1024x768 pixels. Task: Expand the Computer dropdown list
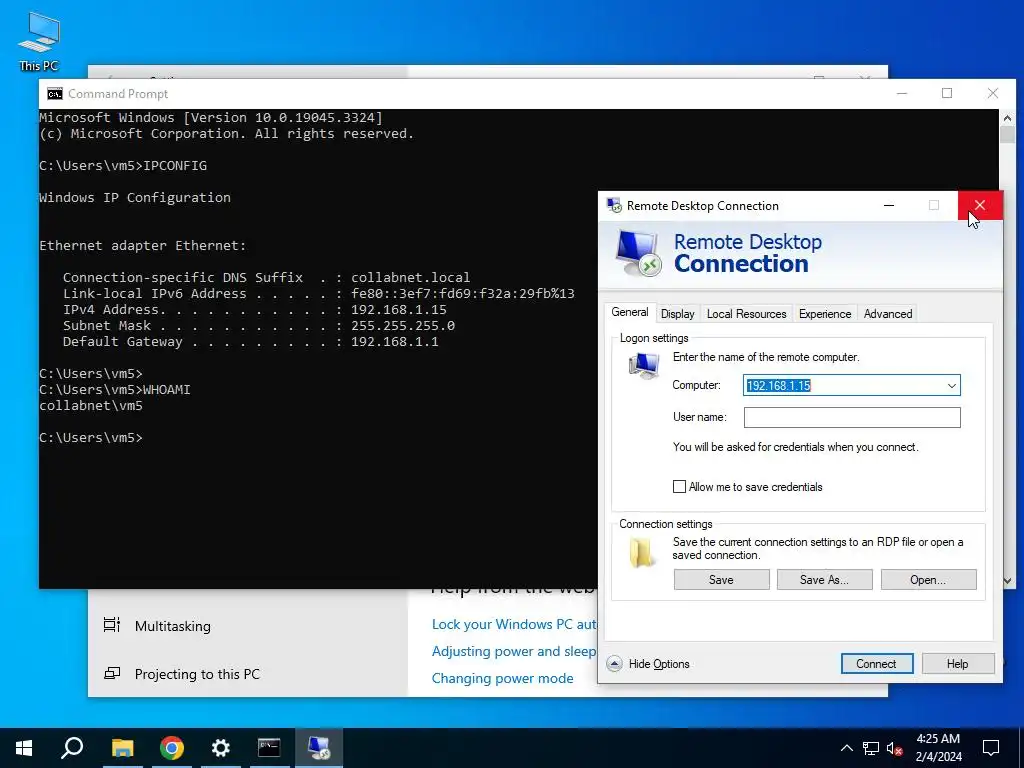952,385
